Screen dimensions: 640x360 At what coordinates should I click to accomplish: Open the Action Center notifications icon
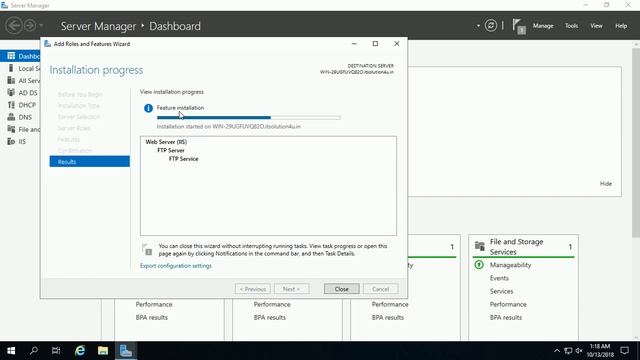(624, 351)
